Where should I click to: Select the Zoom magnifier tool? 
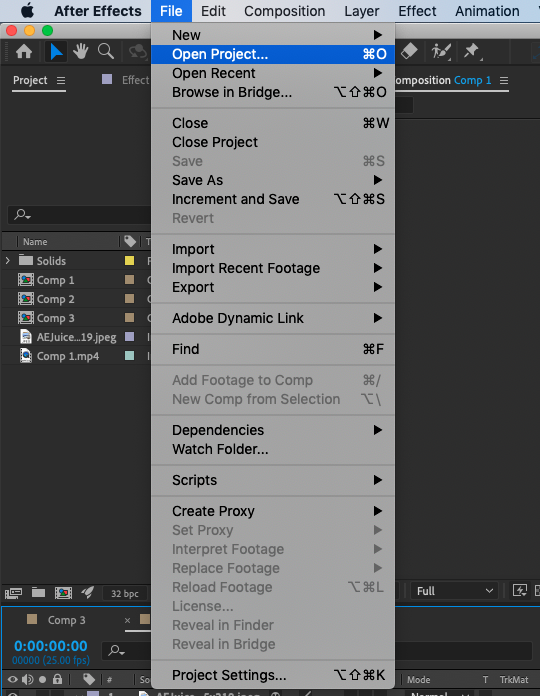point(106,52)
